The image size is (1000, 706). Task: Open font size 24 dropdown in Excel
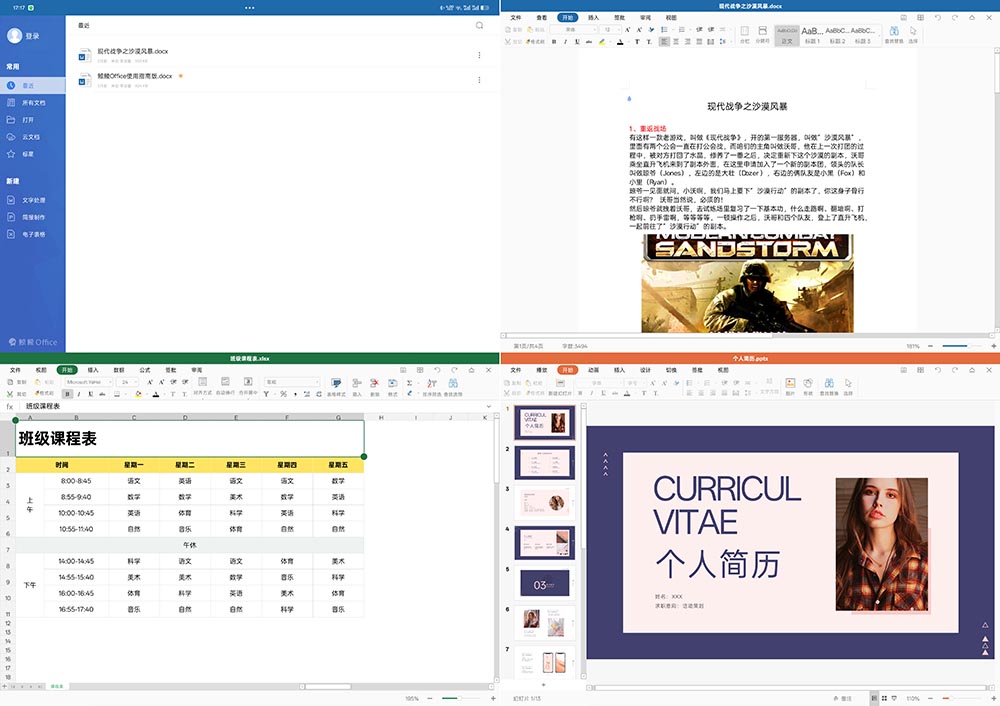(128, 382)
